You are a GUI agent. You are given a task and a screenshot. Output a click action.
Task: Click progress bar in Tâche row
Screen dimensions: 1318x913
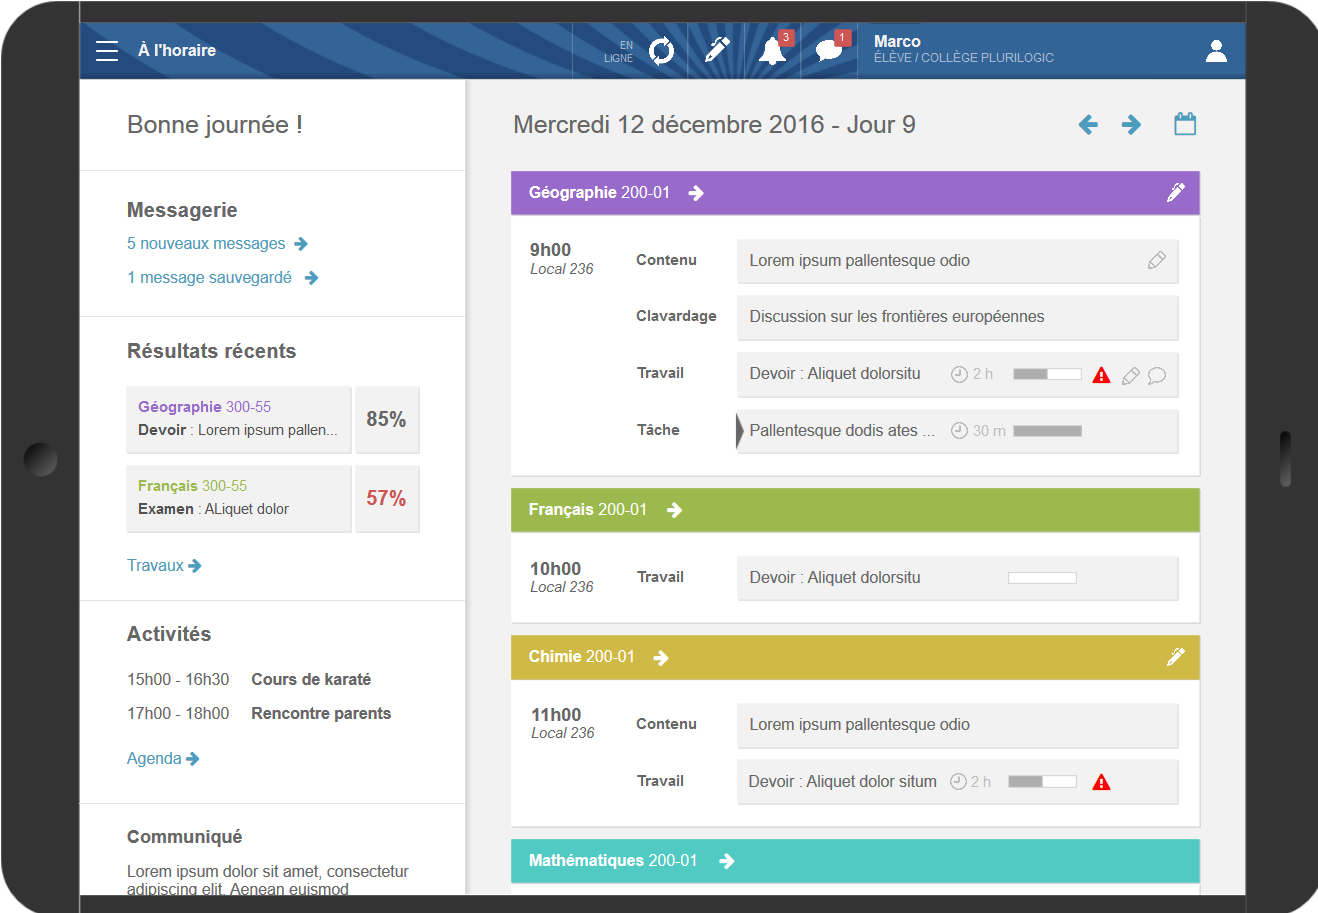click(x=1047, y=431)
